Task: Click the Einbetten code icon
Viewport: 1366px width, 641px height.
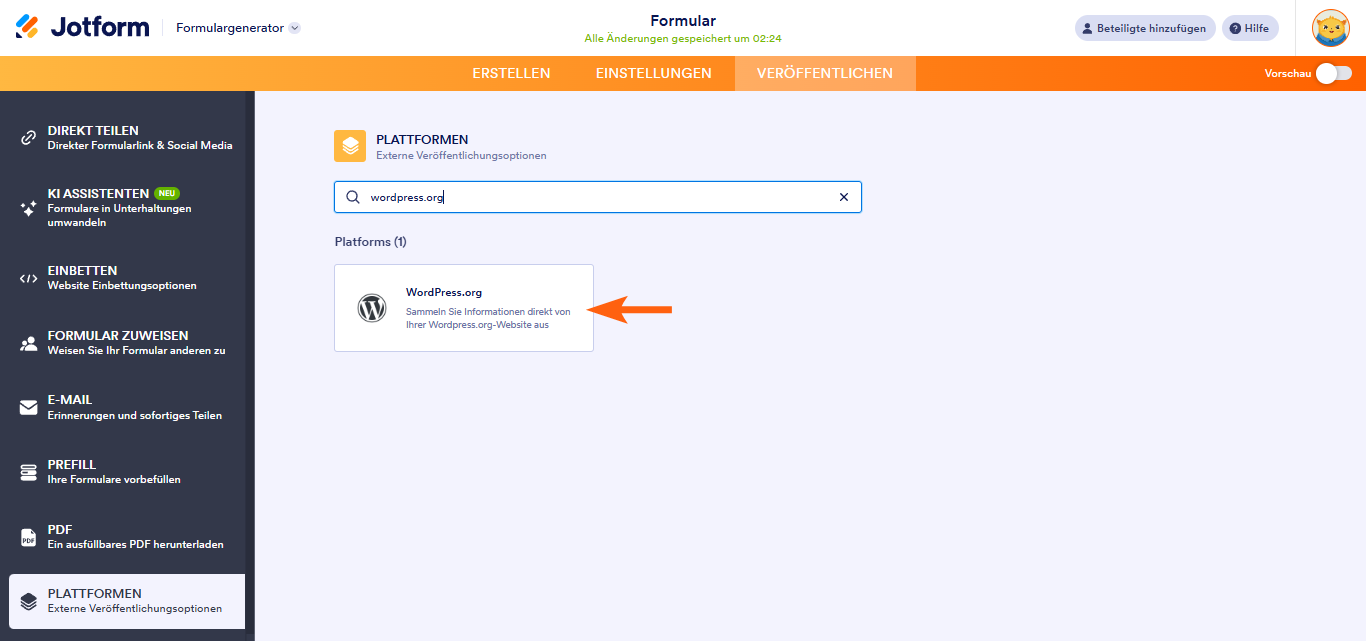Action: tap(29, 278)
